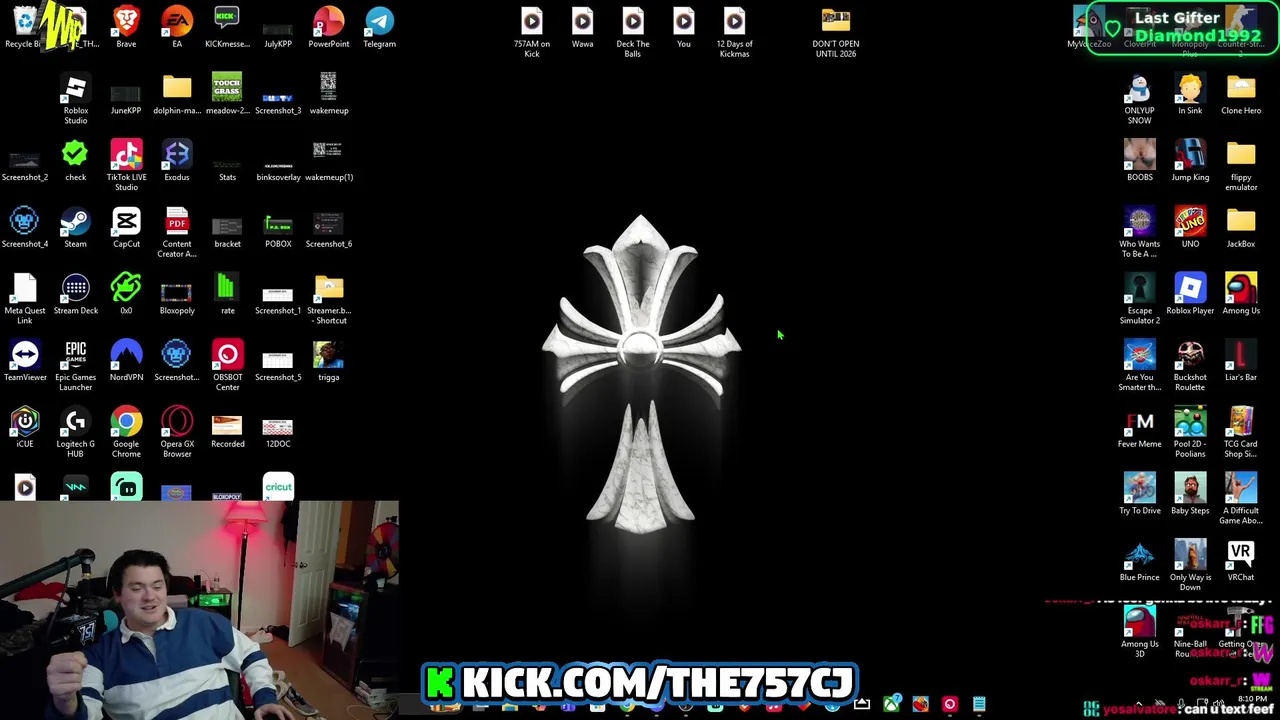Open the Roblox Player icon
This screenshot has width=1280, height=720.
click(x=1190, y=294)
